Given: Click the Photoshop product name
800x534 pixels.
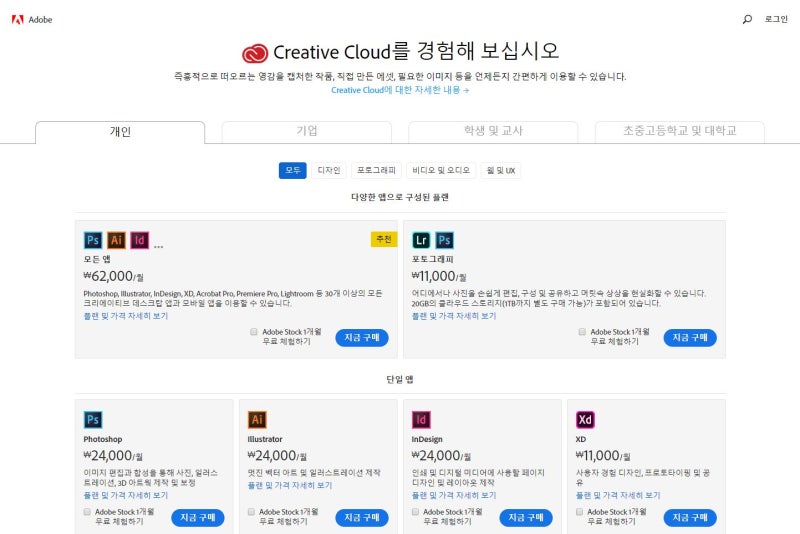Looking at the screenshot, I should (x=103, y=439).
